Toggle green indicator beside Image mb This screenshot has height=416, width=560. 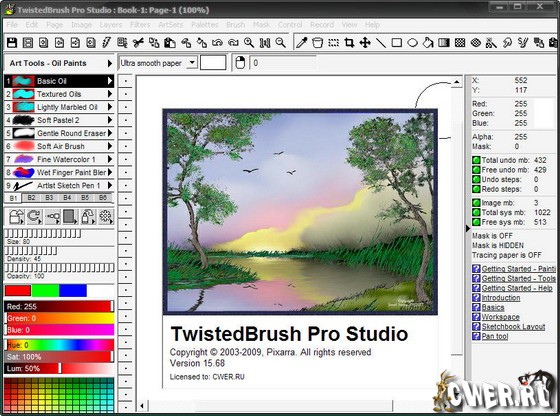476,203
